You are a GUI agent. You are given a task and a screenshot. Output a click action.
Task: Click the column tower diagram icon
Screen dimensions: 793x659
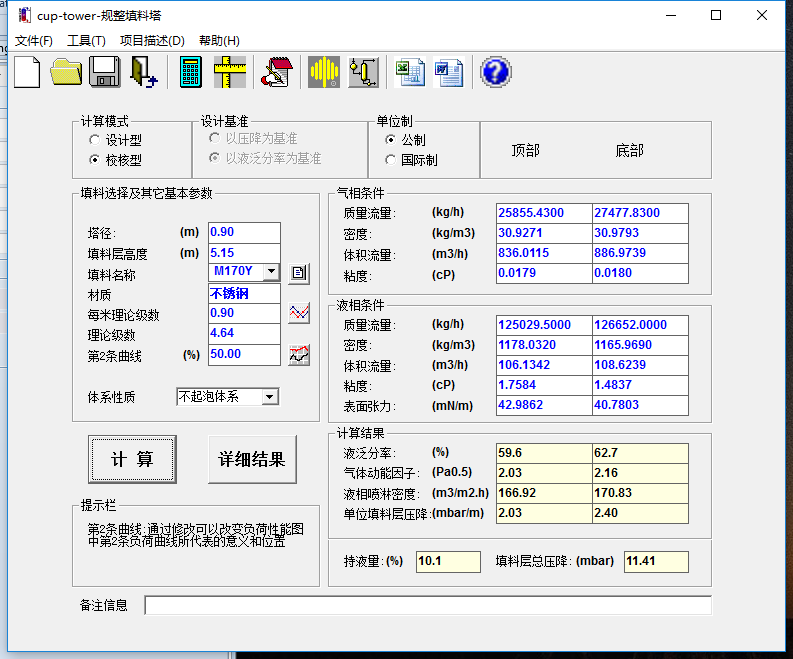[363, 72]
